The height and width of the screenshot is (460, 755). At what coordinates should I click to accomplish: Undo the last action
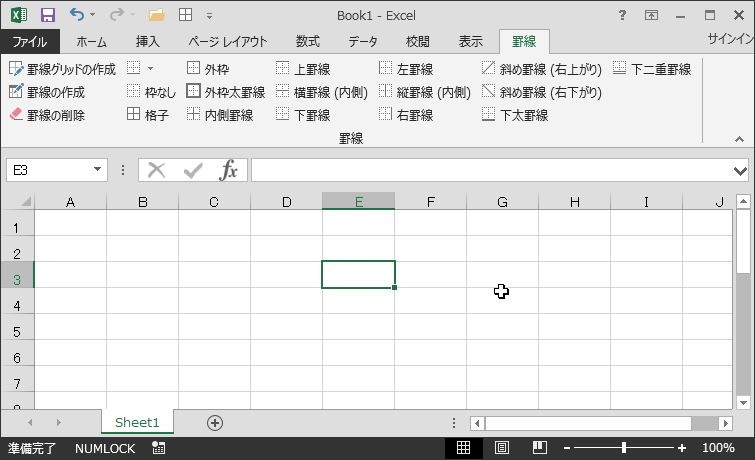(x=77, y=14)
